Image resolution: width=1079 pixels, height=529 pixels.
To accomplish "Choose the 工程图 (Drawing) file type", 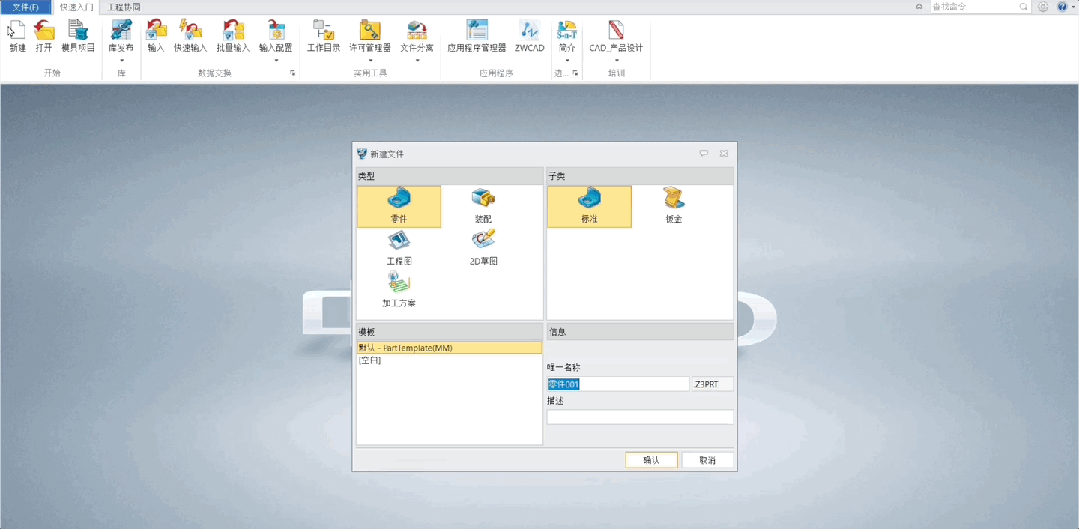I will (398, 247).
